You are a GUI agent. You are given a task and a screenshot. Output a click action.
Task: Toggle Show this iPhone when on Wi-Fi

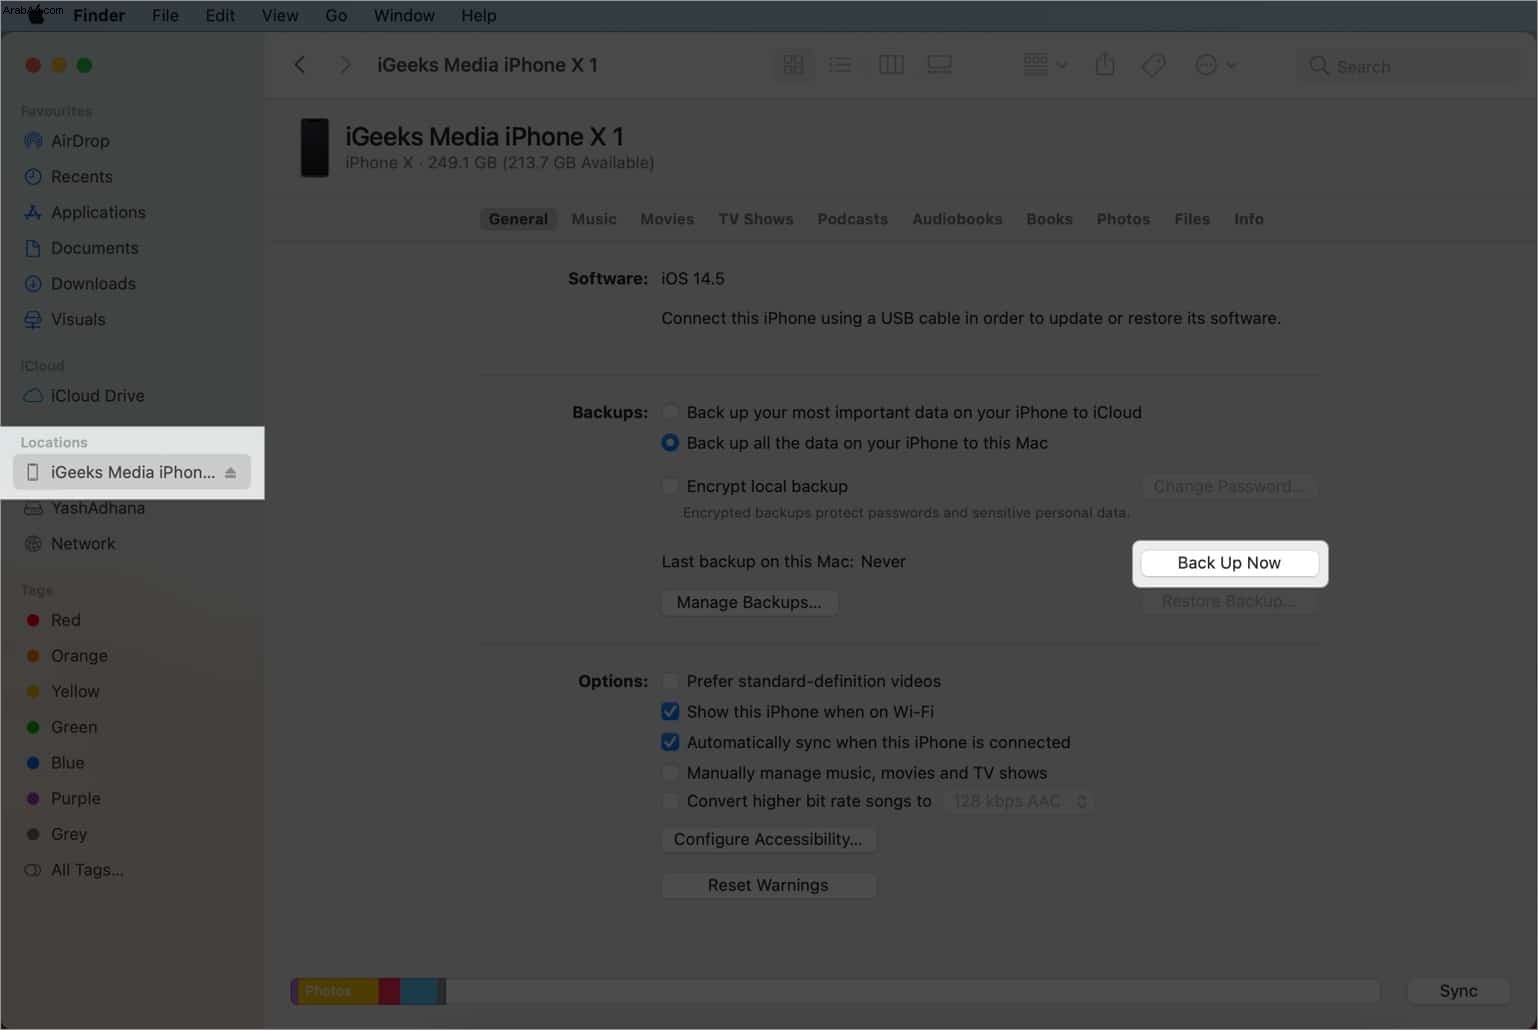click(x=670, y=712)
